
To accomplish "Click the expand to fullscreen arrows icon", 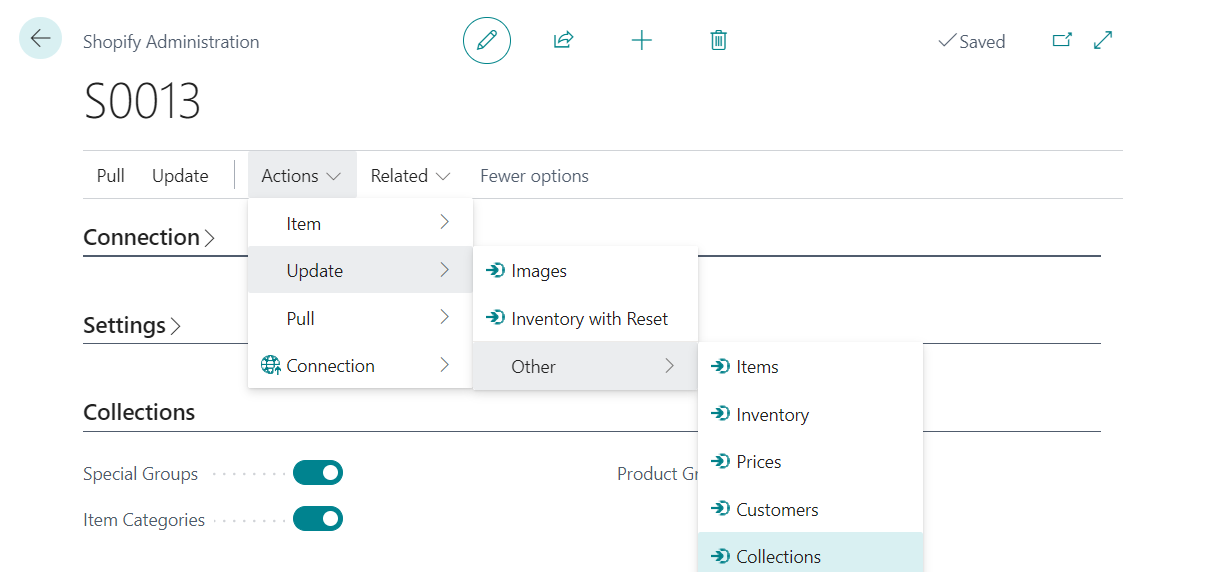I will tap(1103, 41).
